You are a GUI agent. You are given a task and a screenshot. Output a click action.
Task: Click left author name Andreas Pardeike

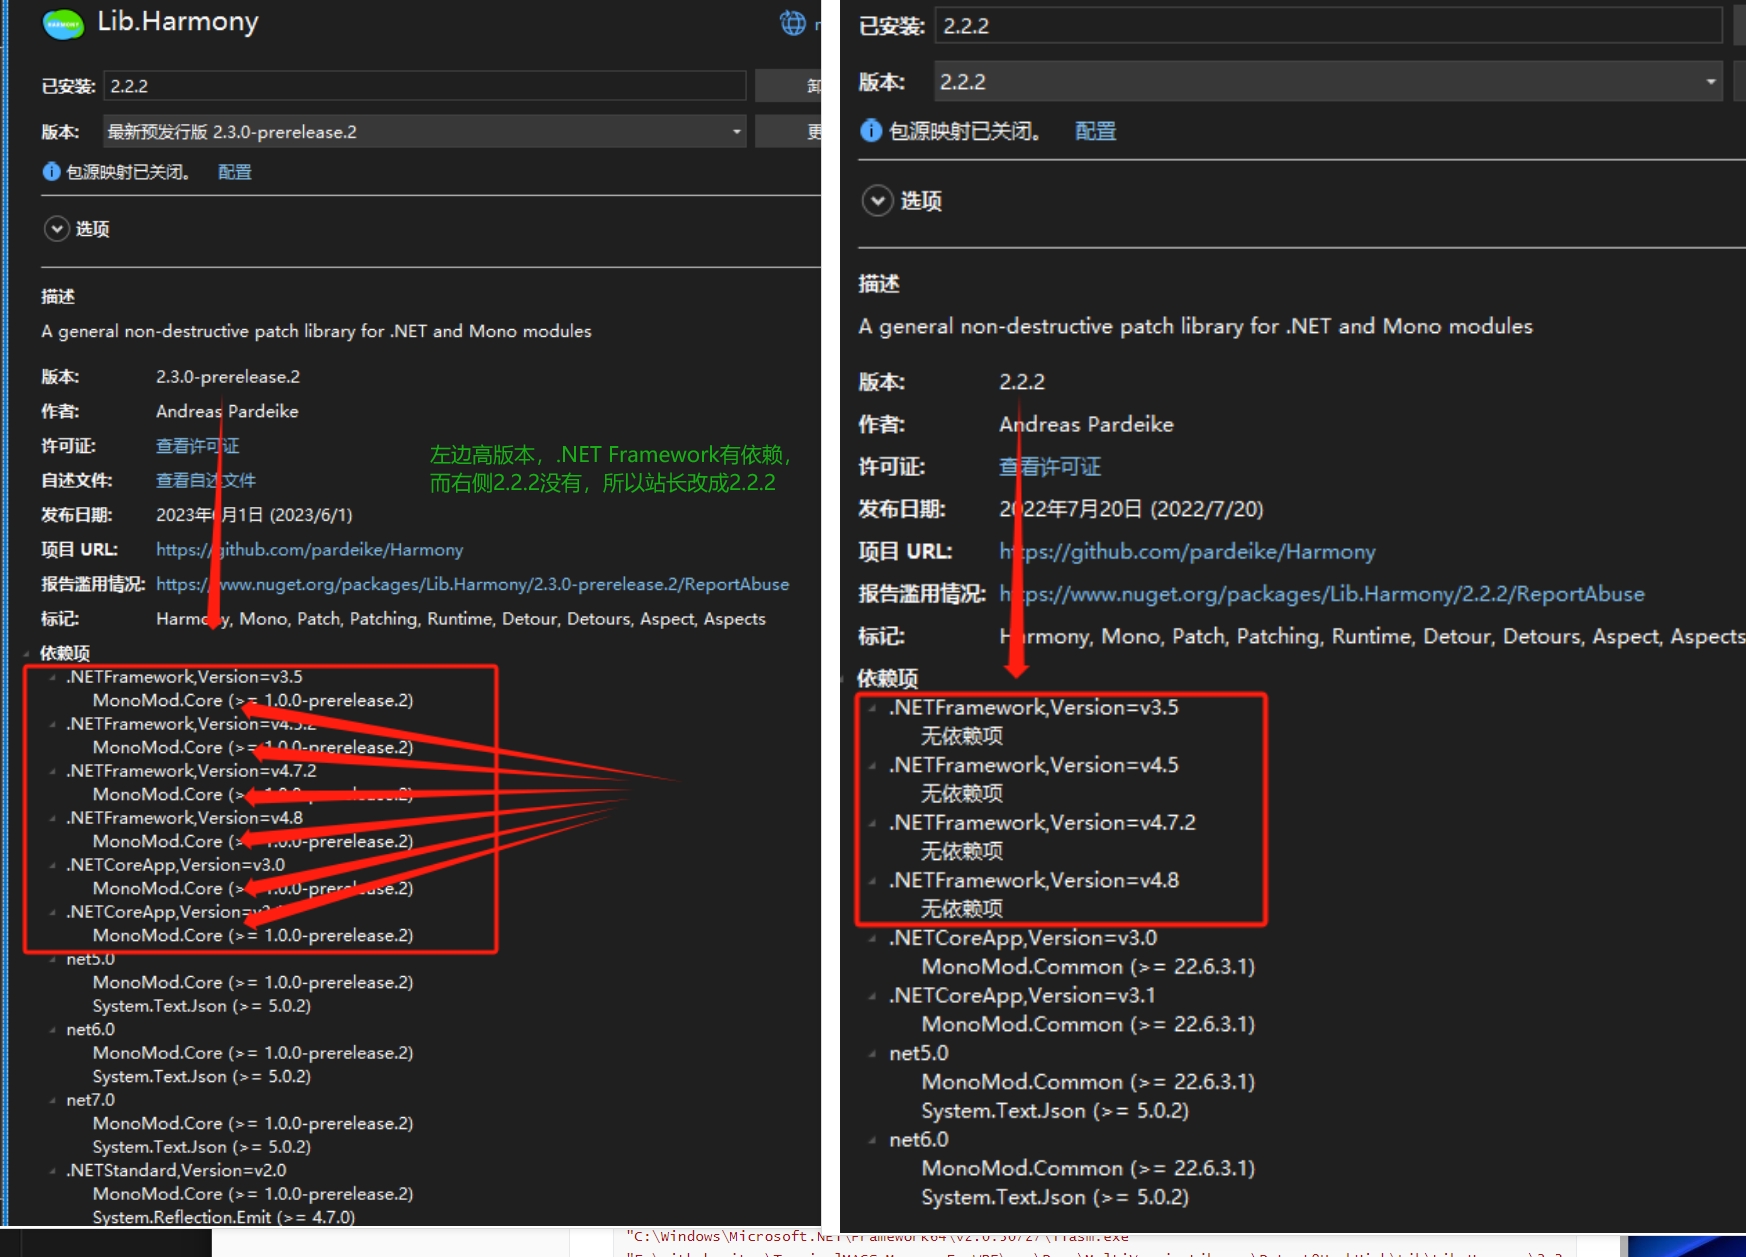[x=227, y=411]
